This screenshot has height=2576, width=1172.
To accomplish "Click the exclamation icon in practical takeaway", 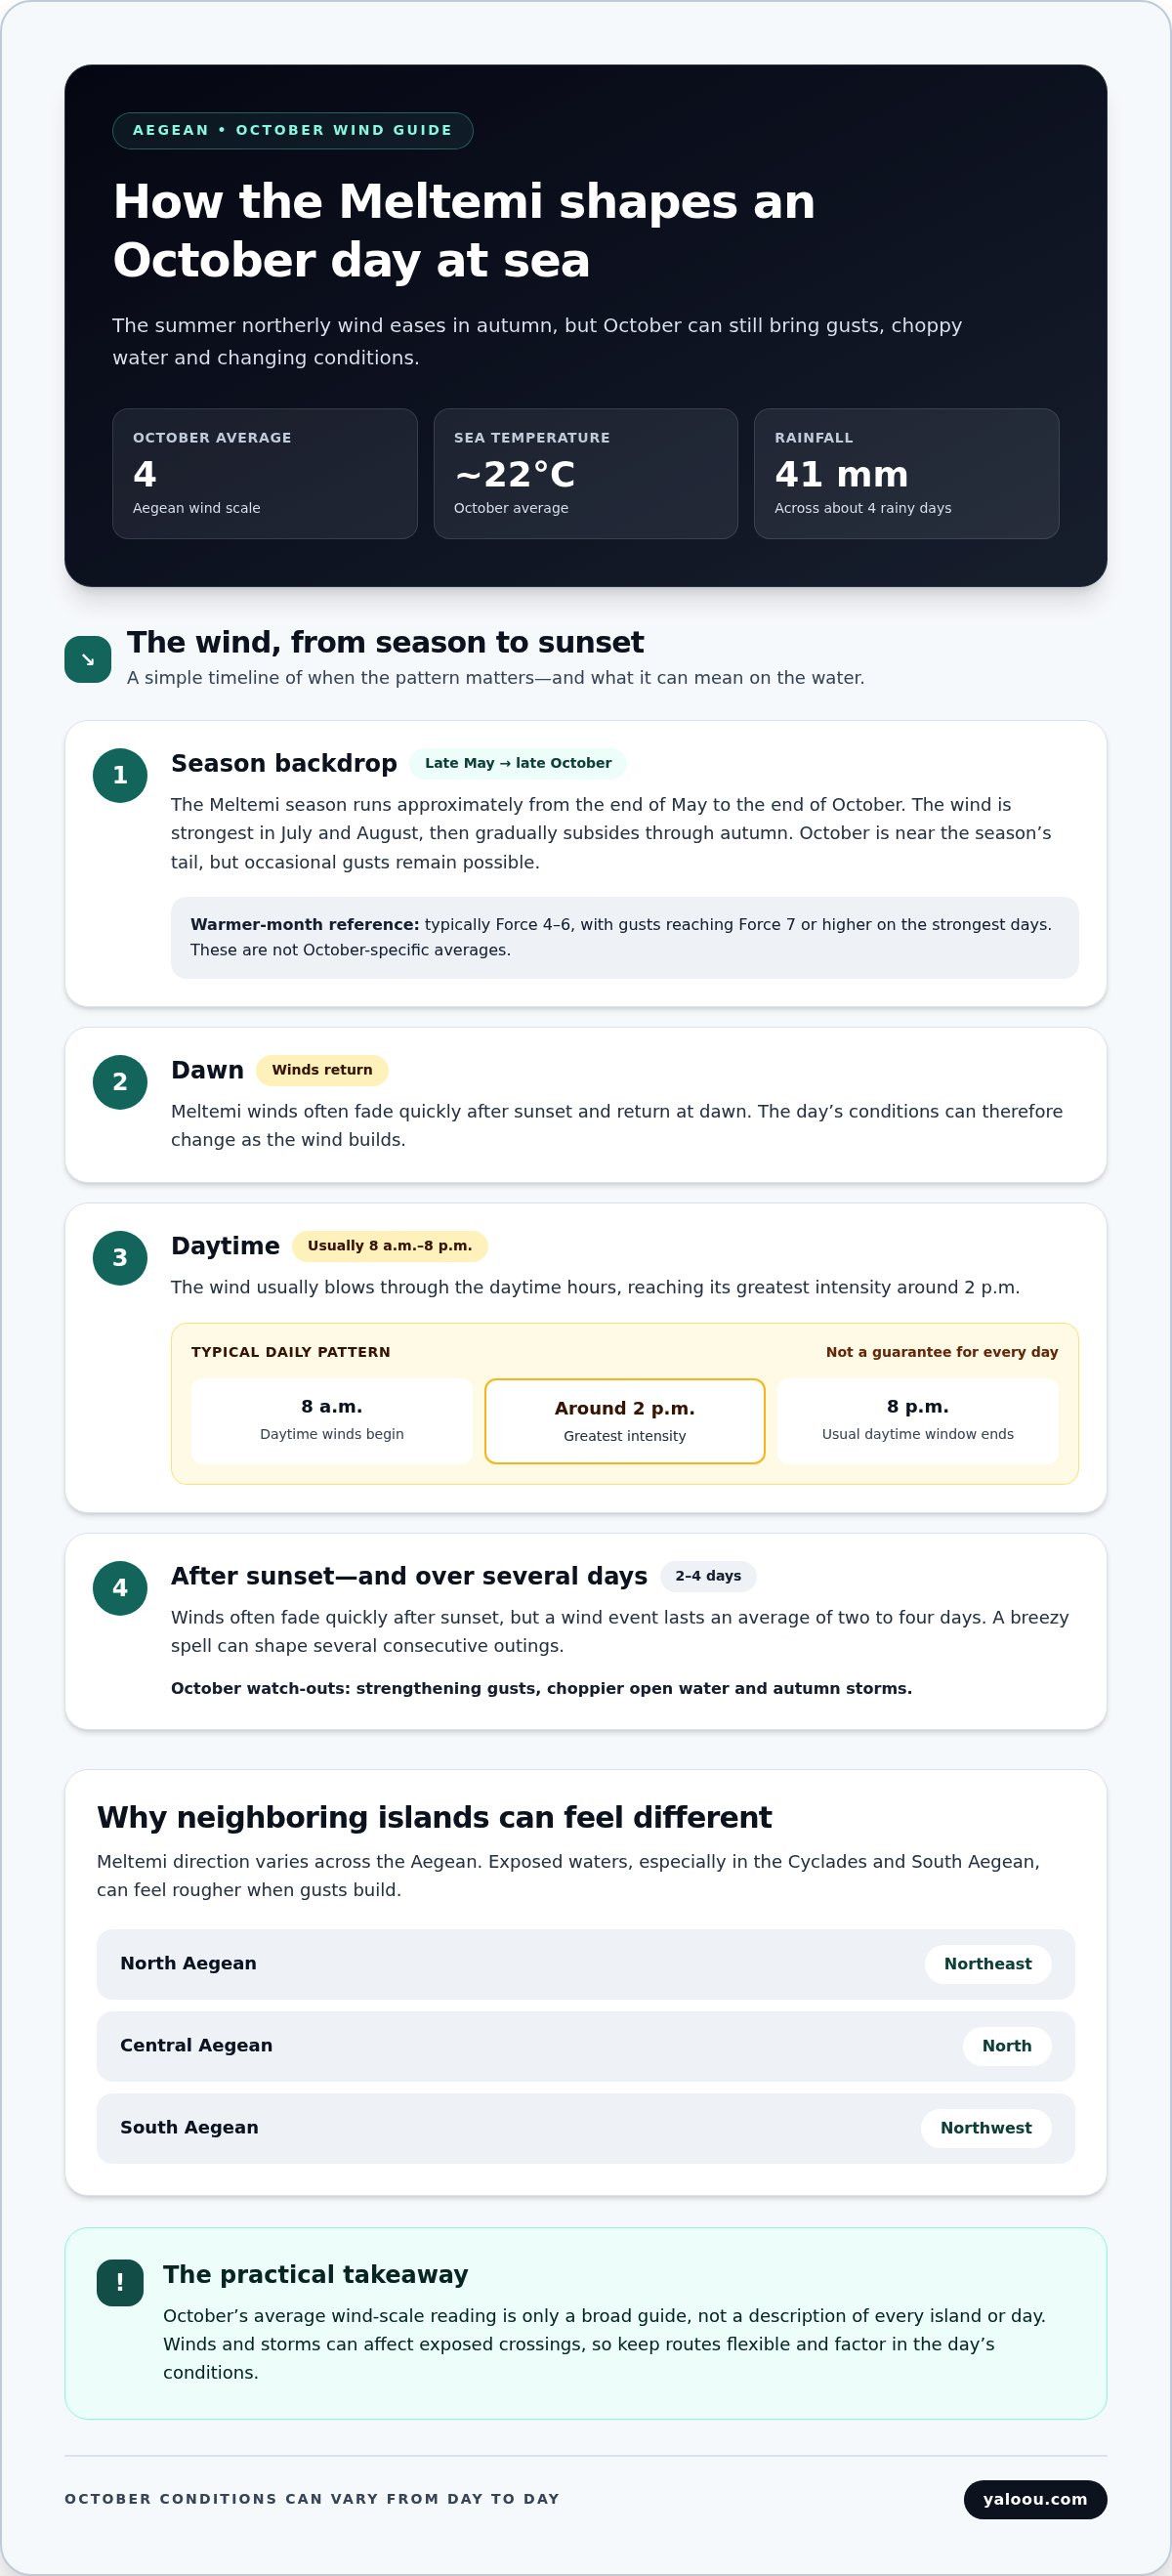I will tap(120, 2282).
